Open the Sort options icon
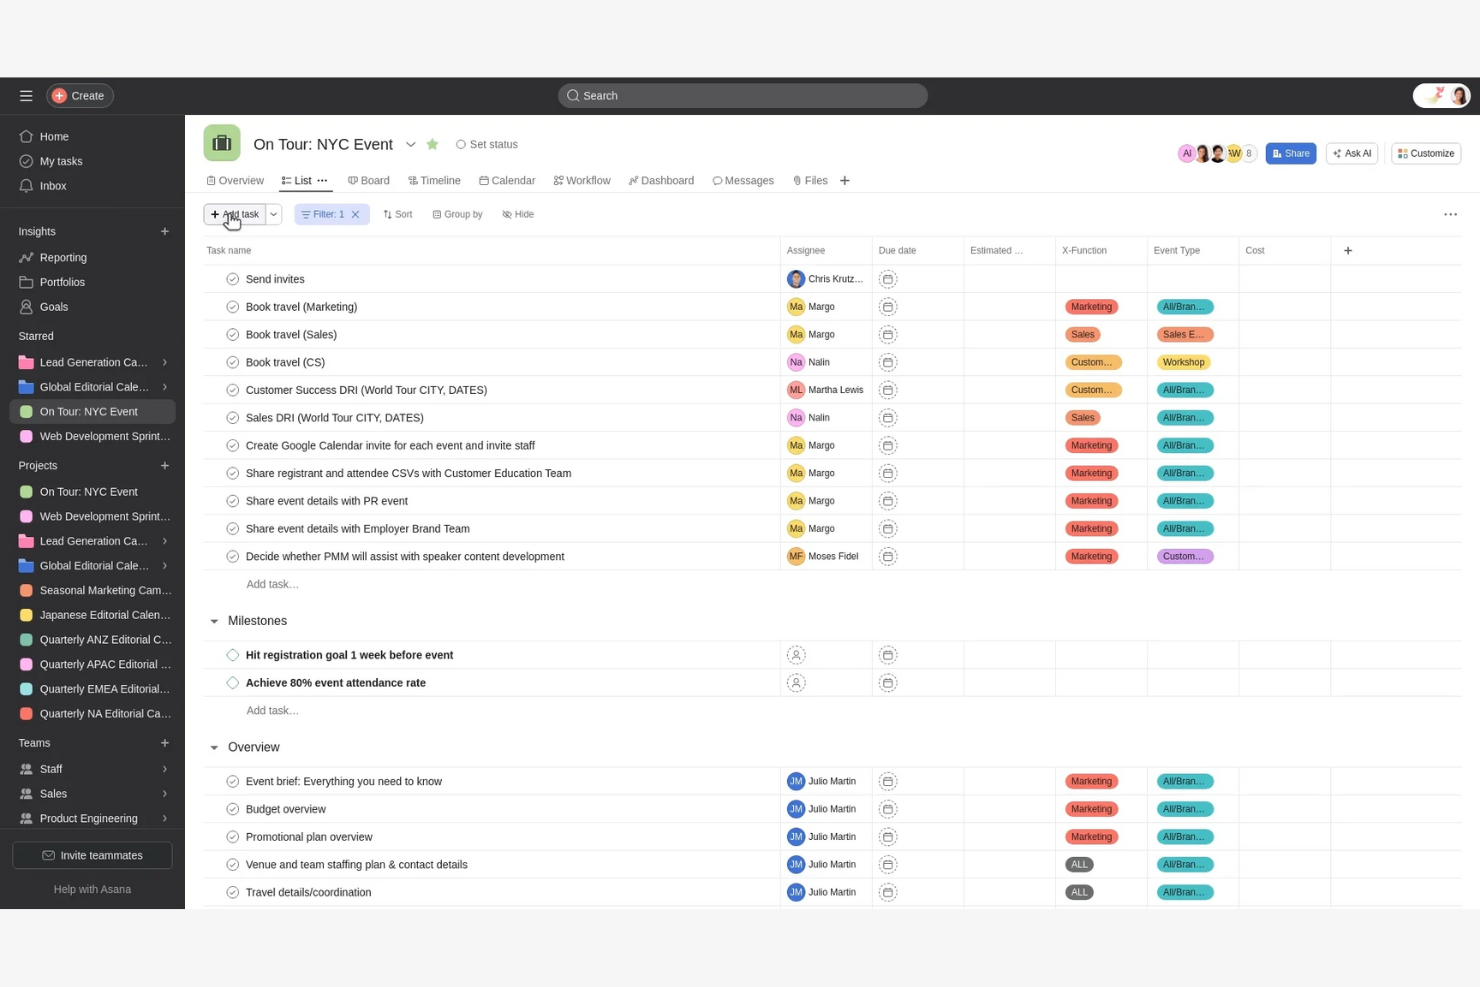Image resolution: width=1480 pixels, height=987 pixels. [388, 214]
